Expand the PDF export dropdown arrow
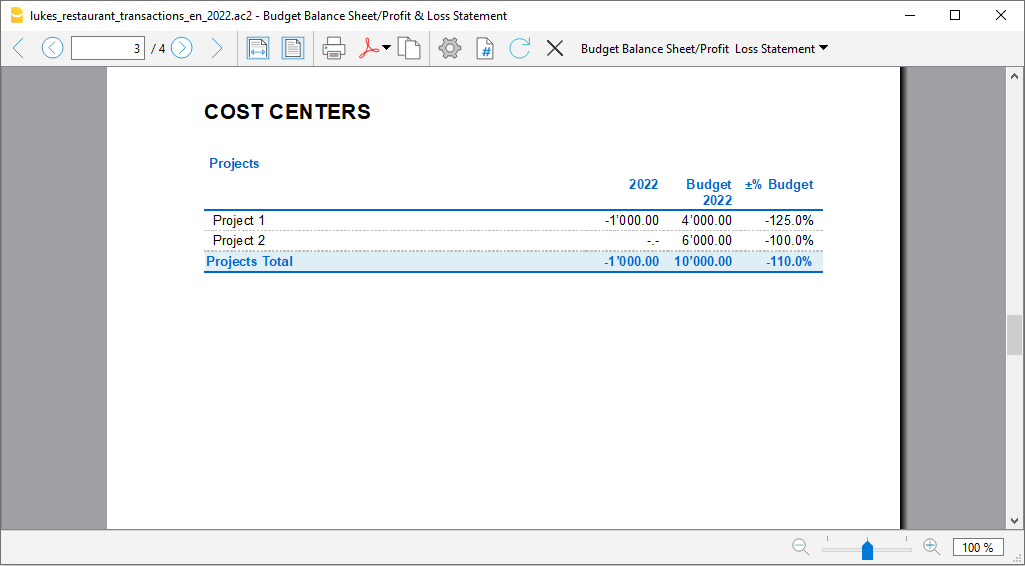This screenshot has width=1025, height=566. (x=386, y=48)
